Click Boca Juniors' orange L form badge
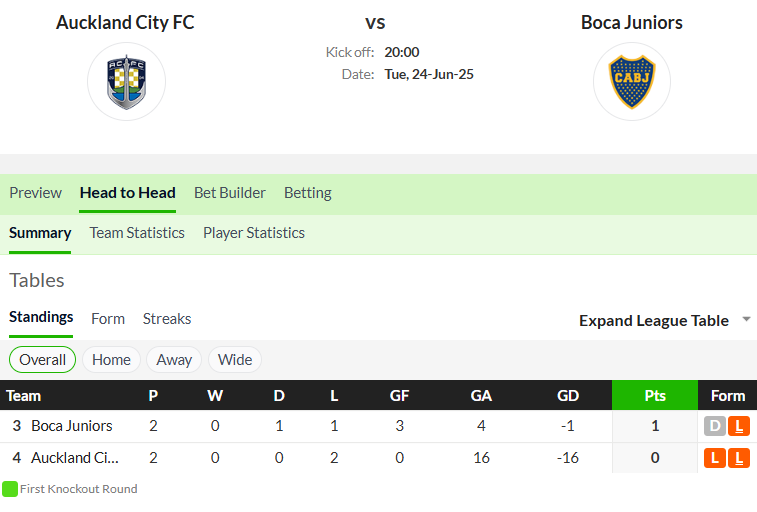 click(739, 426)
